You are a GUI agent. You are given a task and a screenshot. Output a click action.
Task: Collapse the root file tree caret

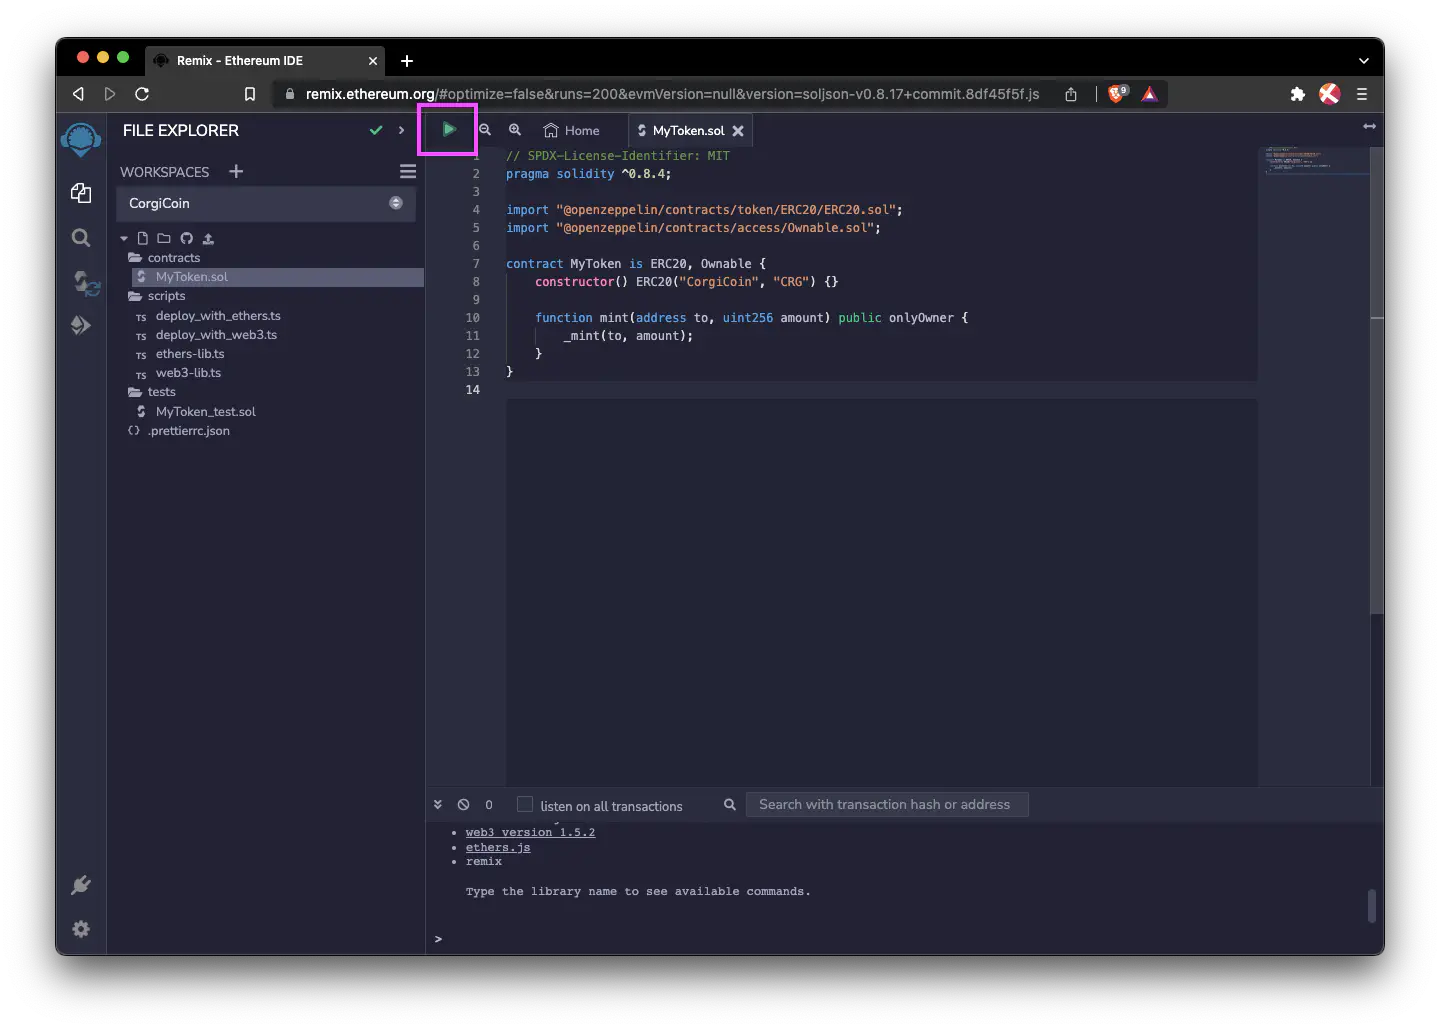click(124, 238)
